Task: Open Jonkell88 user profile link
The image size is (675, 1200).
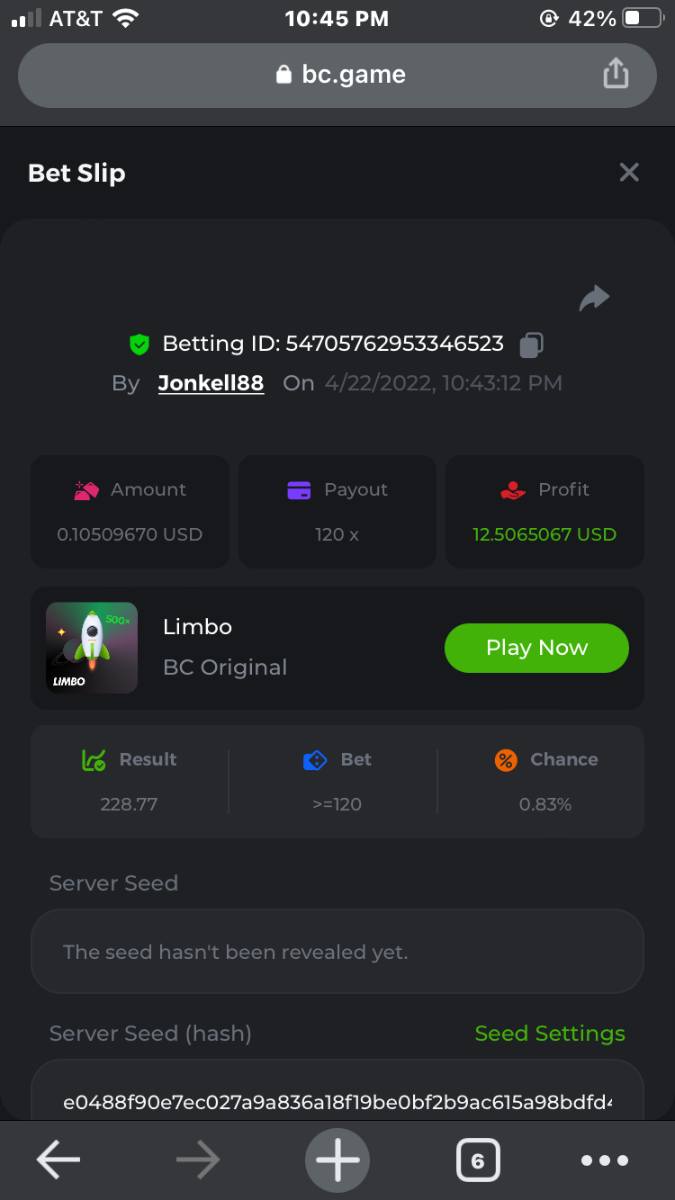Action: (x=211, y=384)
